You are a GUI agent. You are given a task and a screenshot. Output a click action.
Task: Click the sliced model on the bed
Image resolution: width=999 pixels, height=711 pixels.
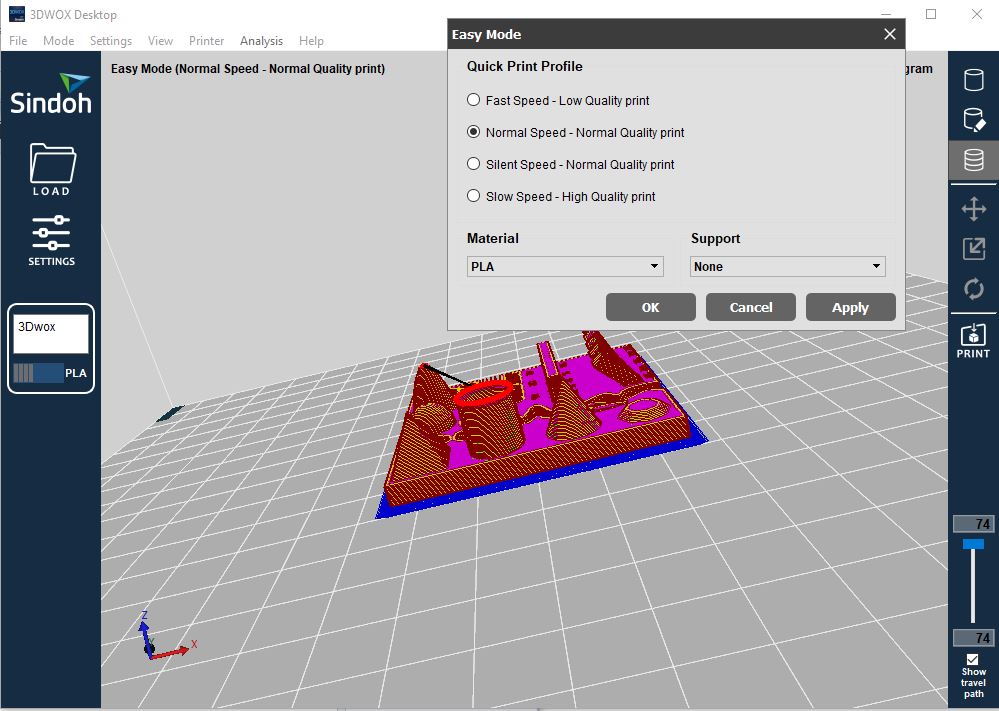pyautogui.click(x=540, y=424)
